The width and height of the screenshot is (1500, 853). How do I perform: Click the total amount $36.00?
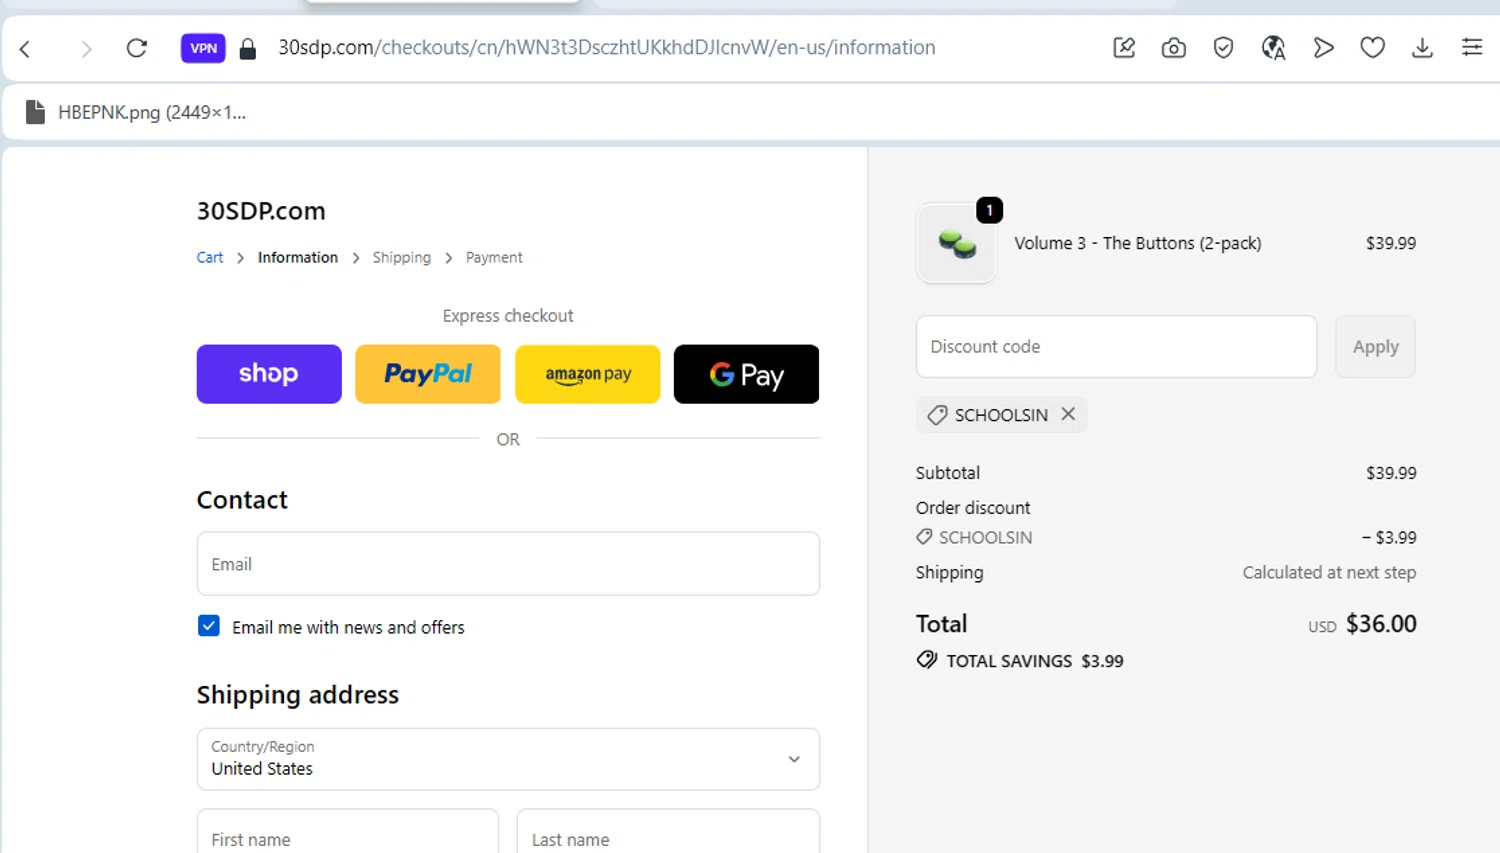pos(1381,624)
